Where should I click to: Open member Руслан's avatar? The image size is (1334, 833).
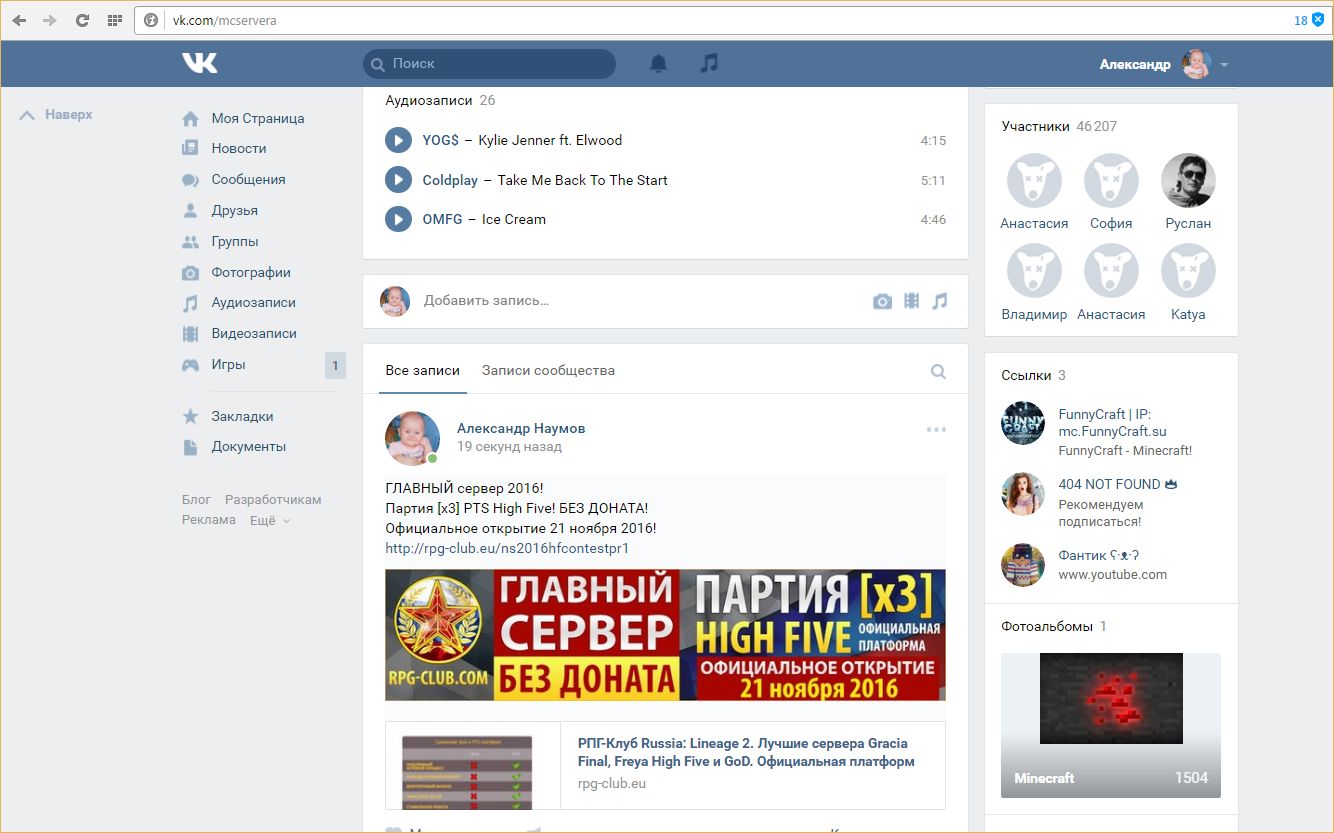tap(1188, 181)
